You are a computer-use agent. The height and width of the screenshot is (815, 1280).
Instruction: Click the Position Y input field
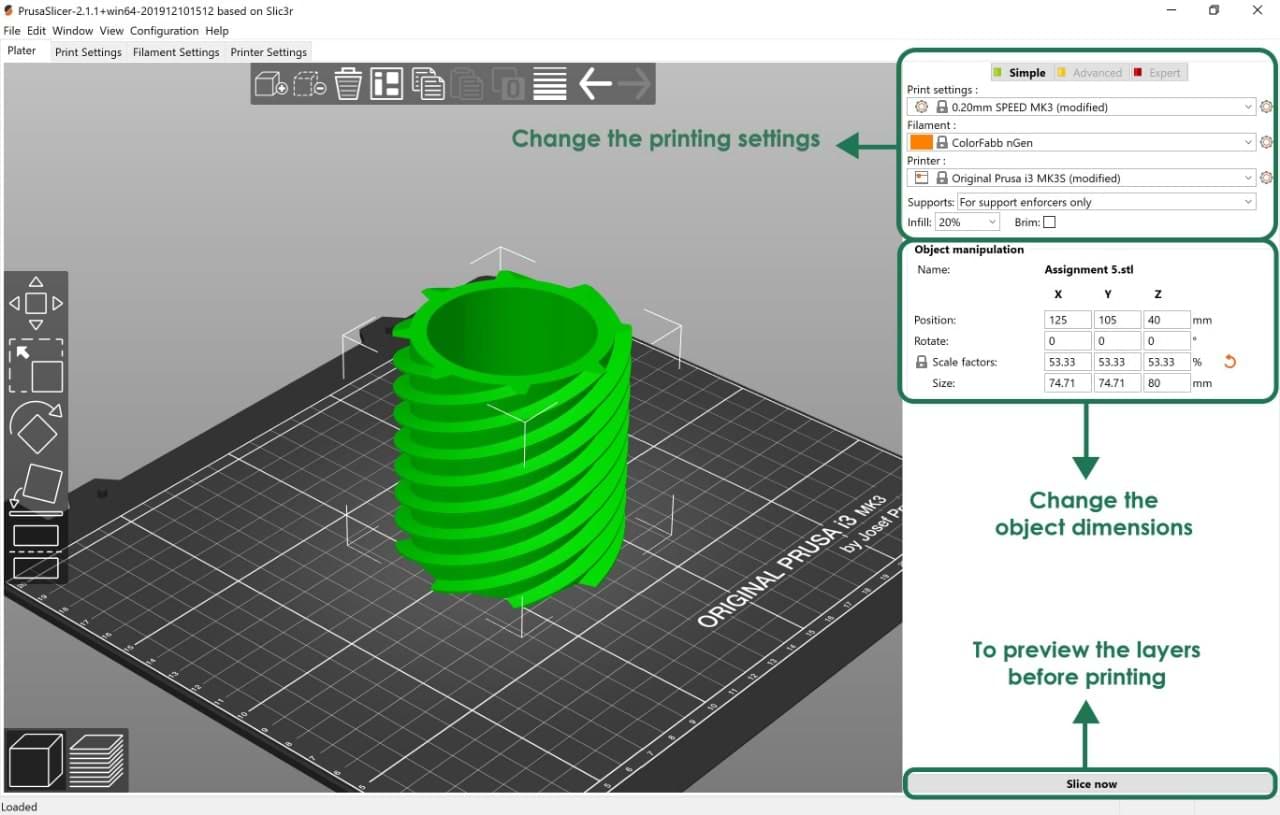[1117, 320]
